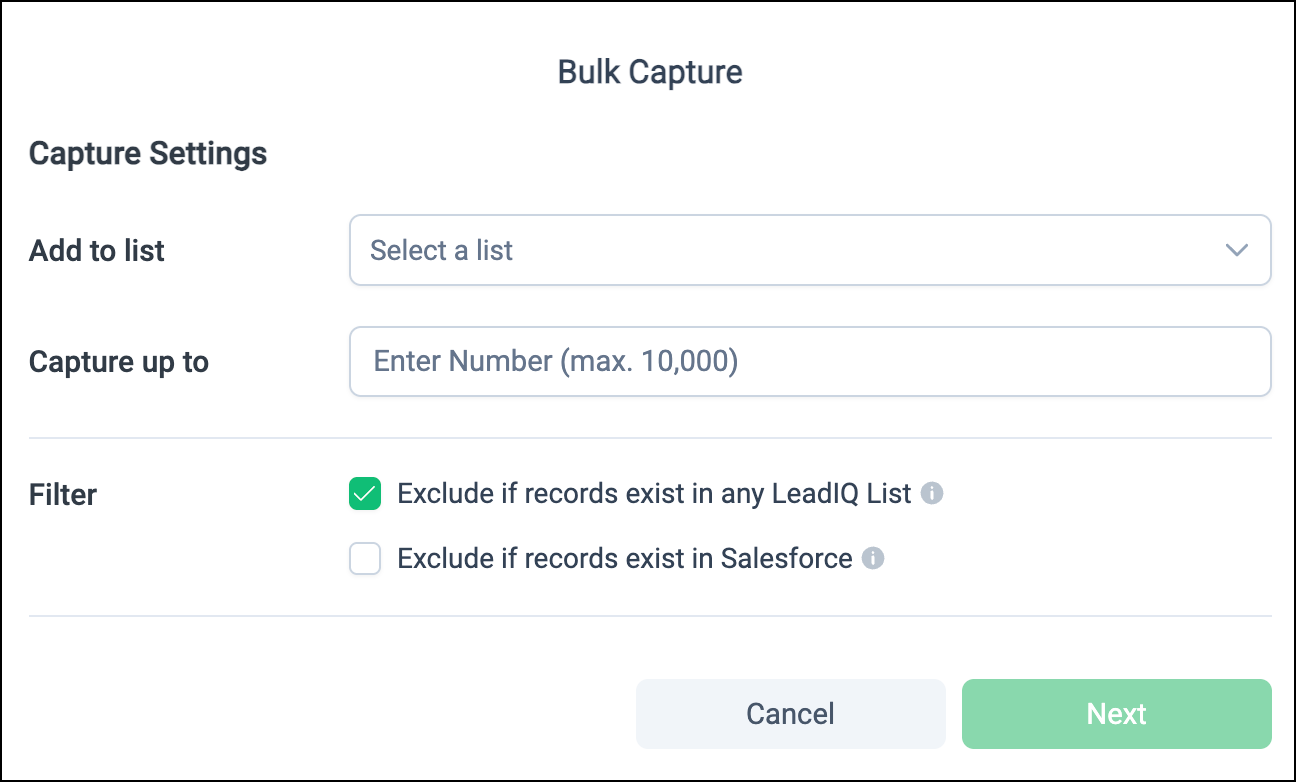Click the 'Filter' section label

point(63,495)
